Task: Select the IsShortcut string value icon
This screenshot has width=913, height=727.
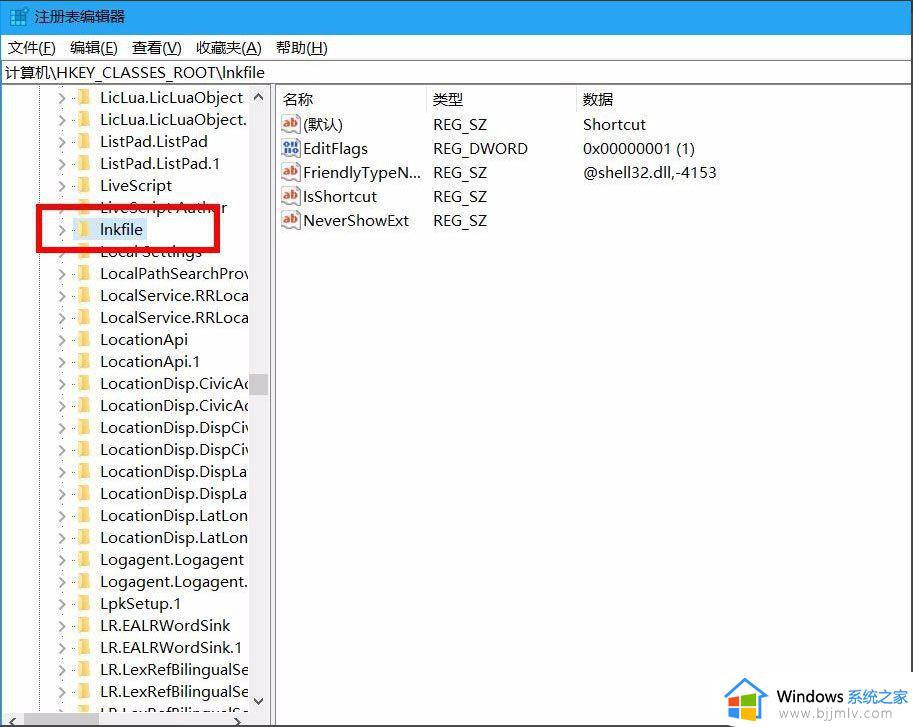Action: 291,196
